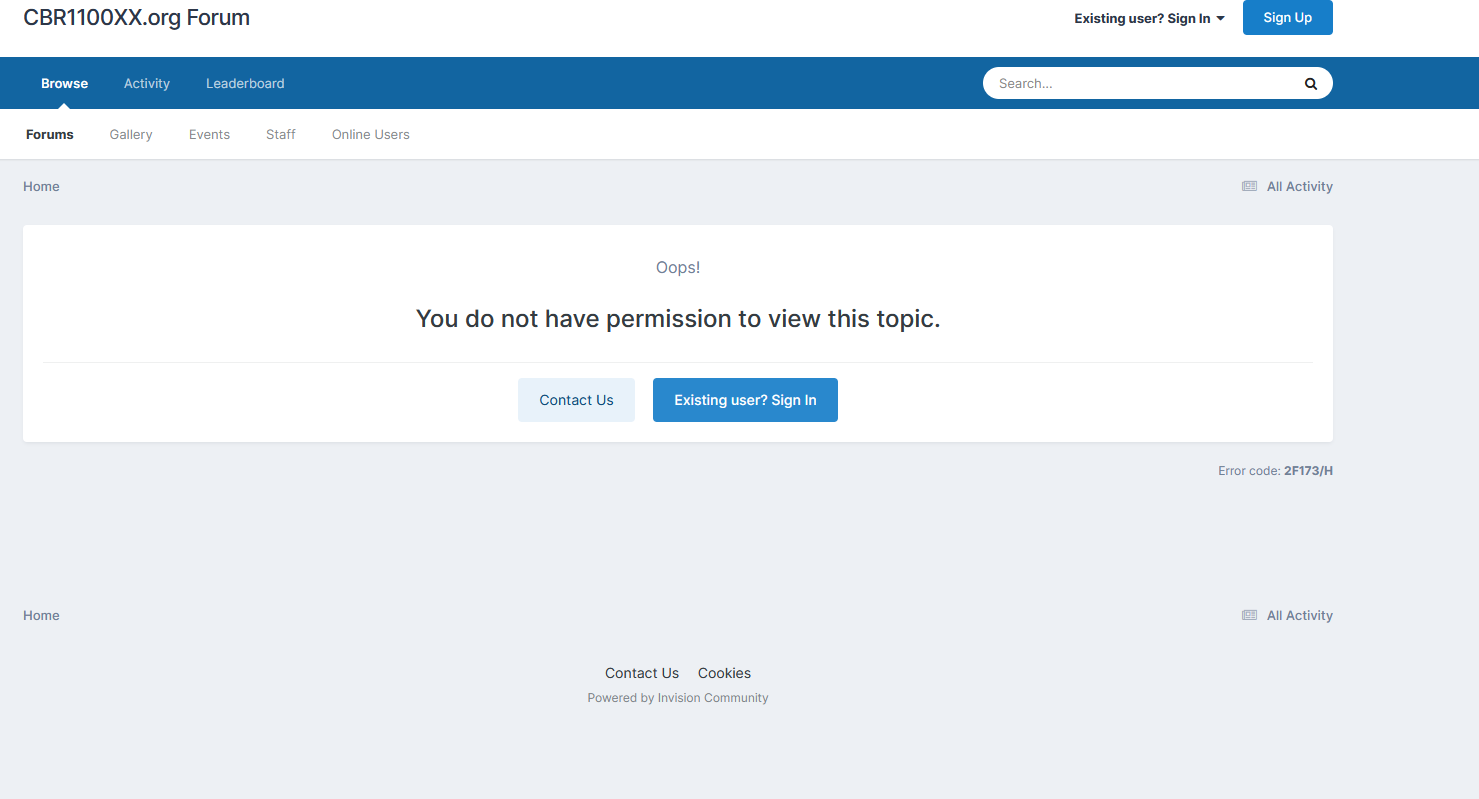Open the footer Contact Us link
Viewport: 1479px width, 799px height.
click(642, 673)
